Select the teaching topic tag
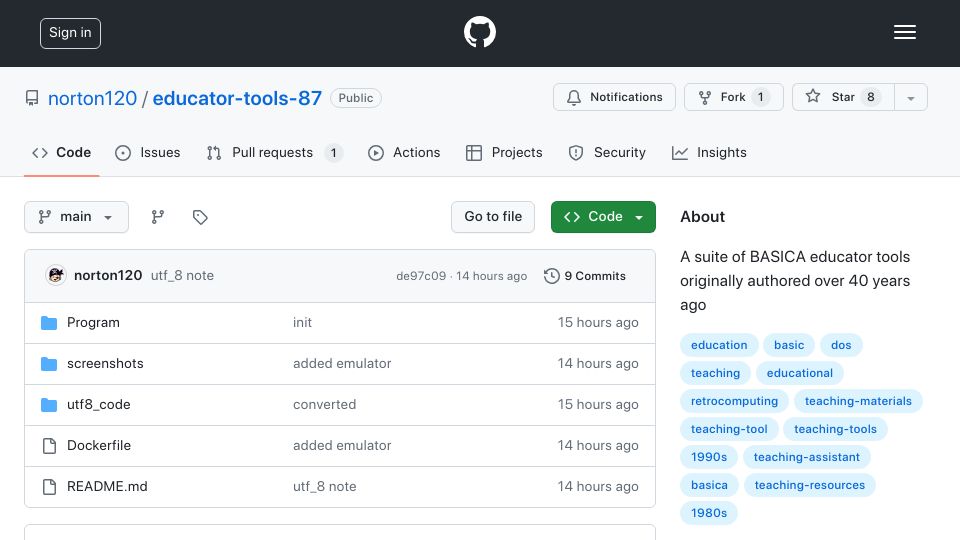This screenshot has width=960, height=540. coord(716,373)
